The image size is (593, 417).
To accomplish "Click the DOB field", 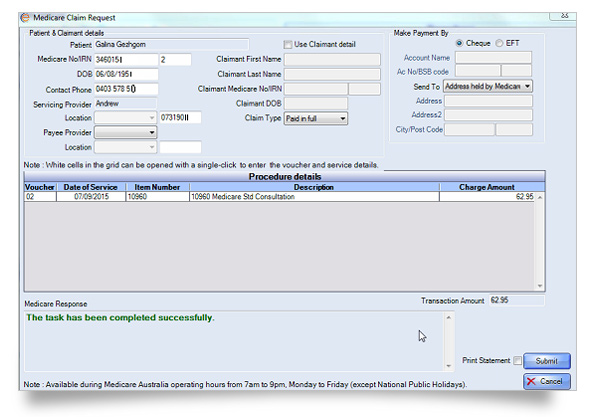I will pyautogui.click(x=126, y=74).
